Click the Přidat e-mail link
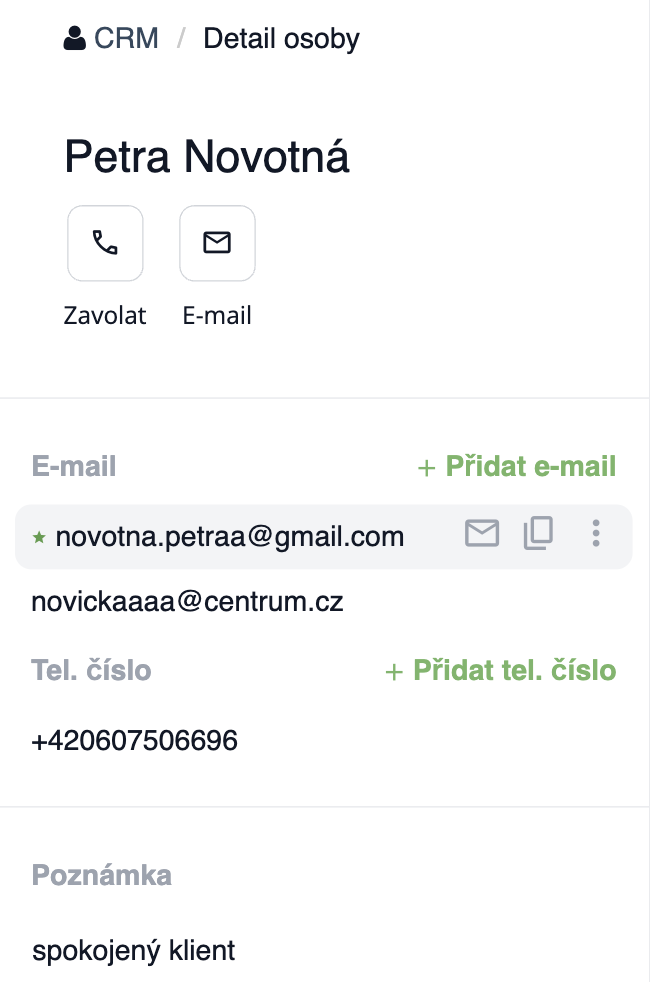The height and width of the screenshot is (982, 650). tap(530, 466)
